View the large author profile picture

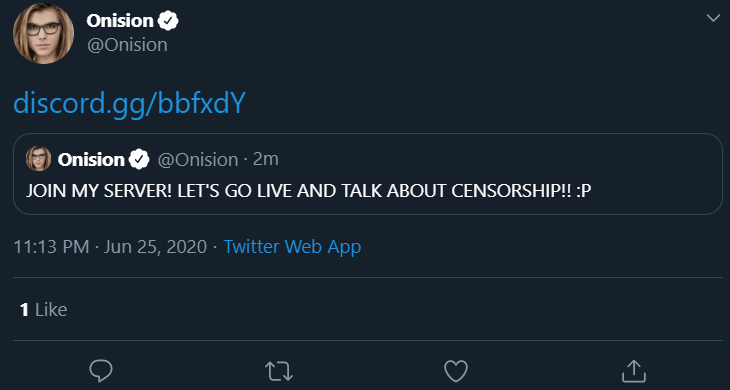(43, 33)
